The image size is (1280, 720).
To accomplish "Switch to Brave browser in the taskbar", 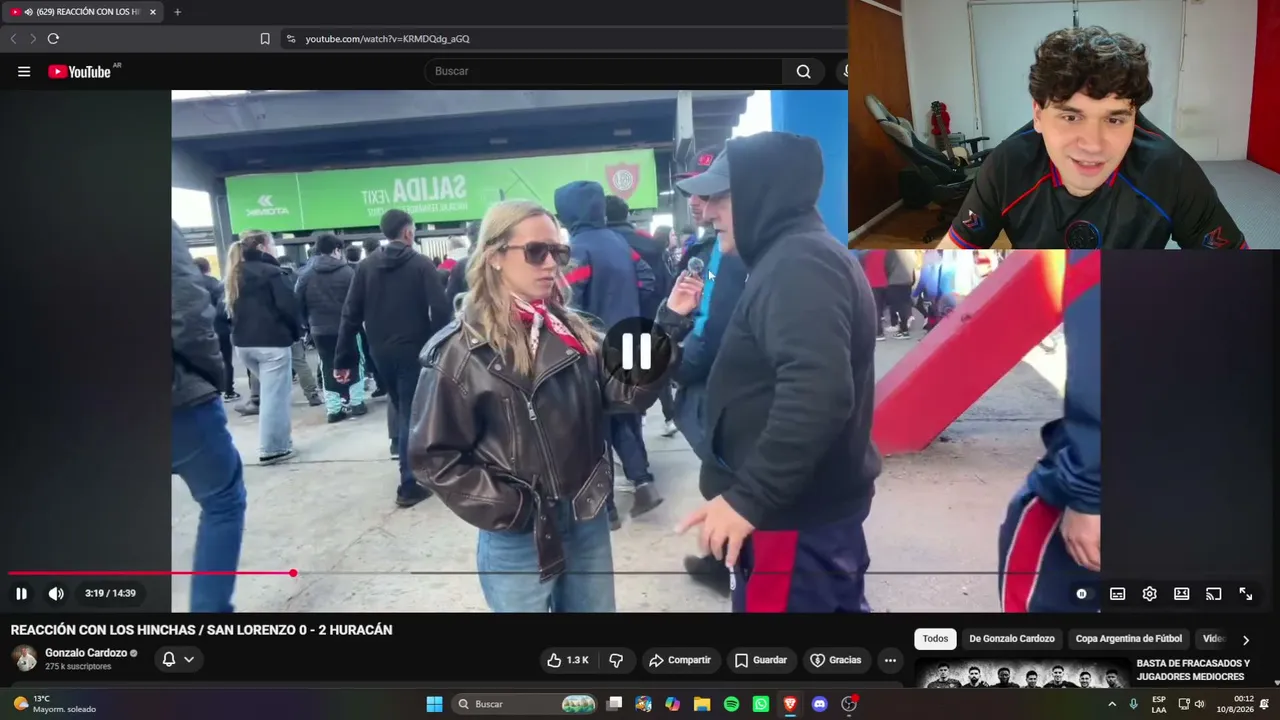I will [x=790, y=704].
